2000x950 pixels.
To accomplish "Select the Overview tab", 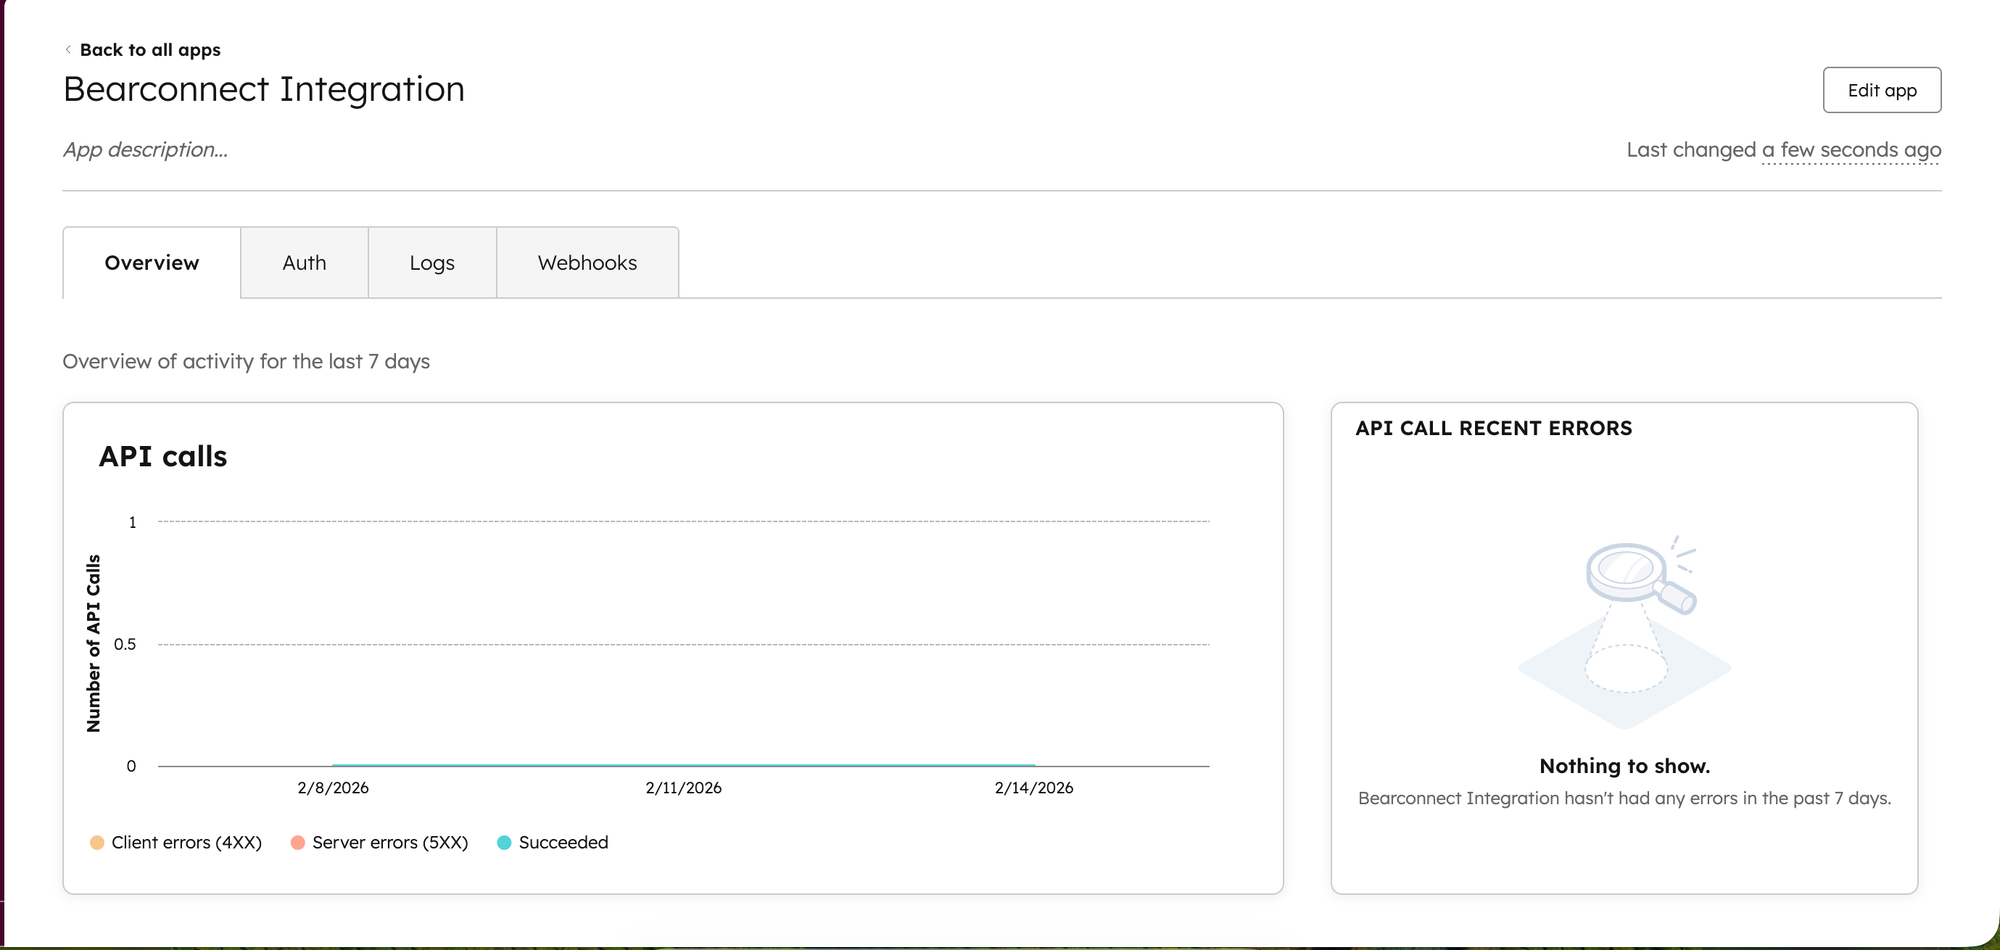I will click(152, 263).
